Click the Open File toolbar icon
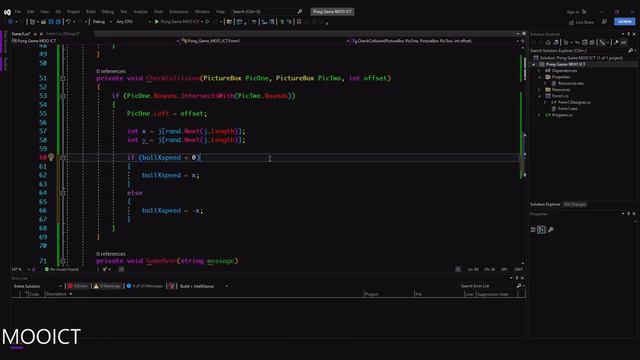Screen dimensions: 640x360 coord(43,22)
